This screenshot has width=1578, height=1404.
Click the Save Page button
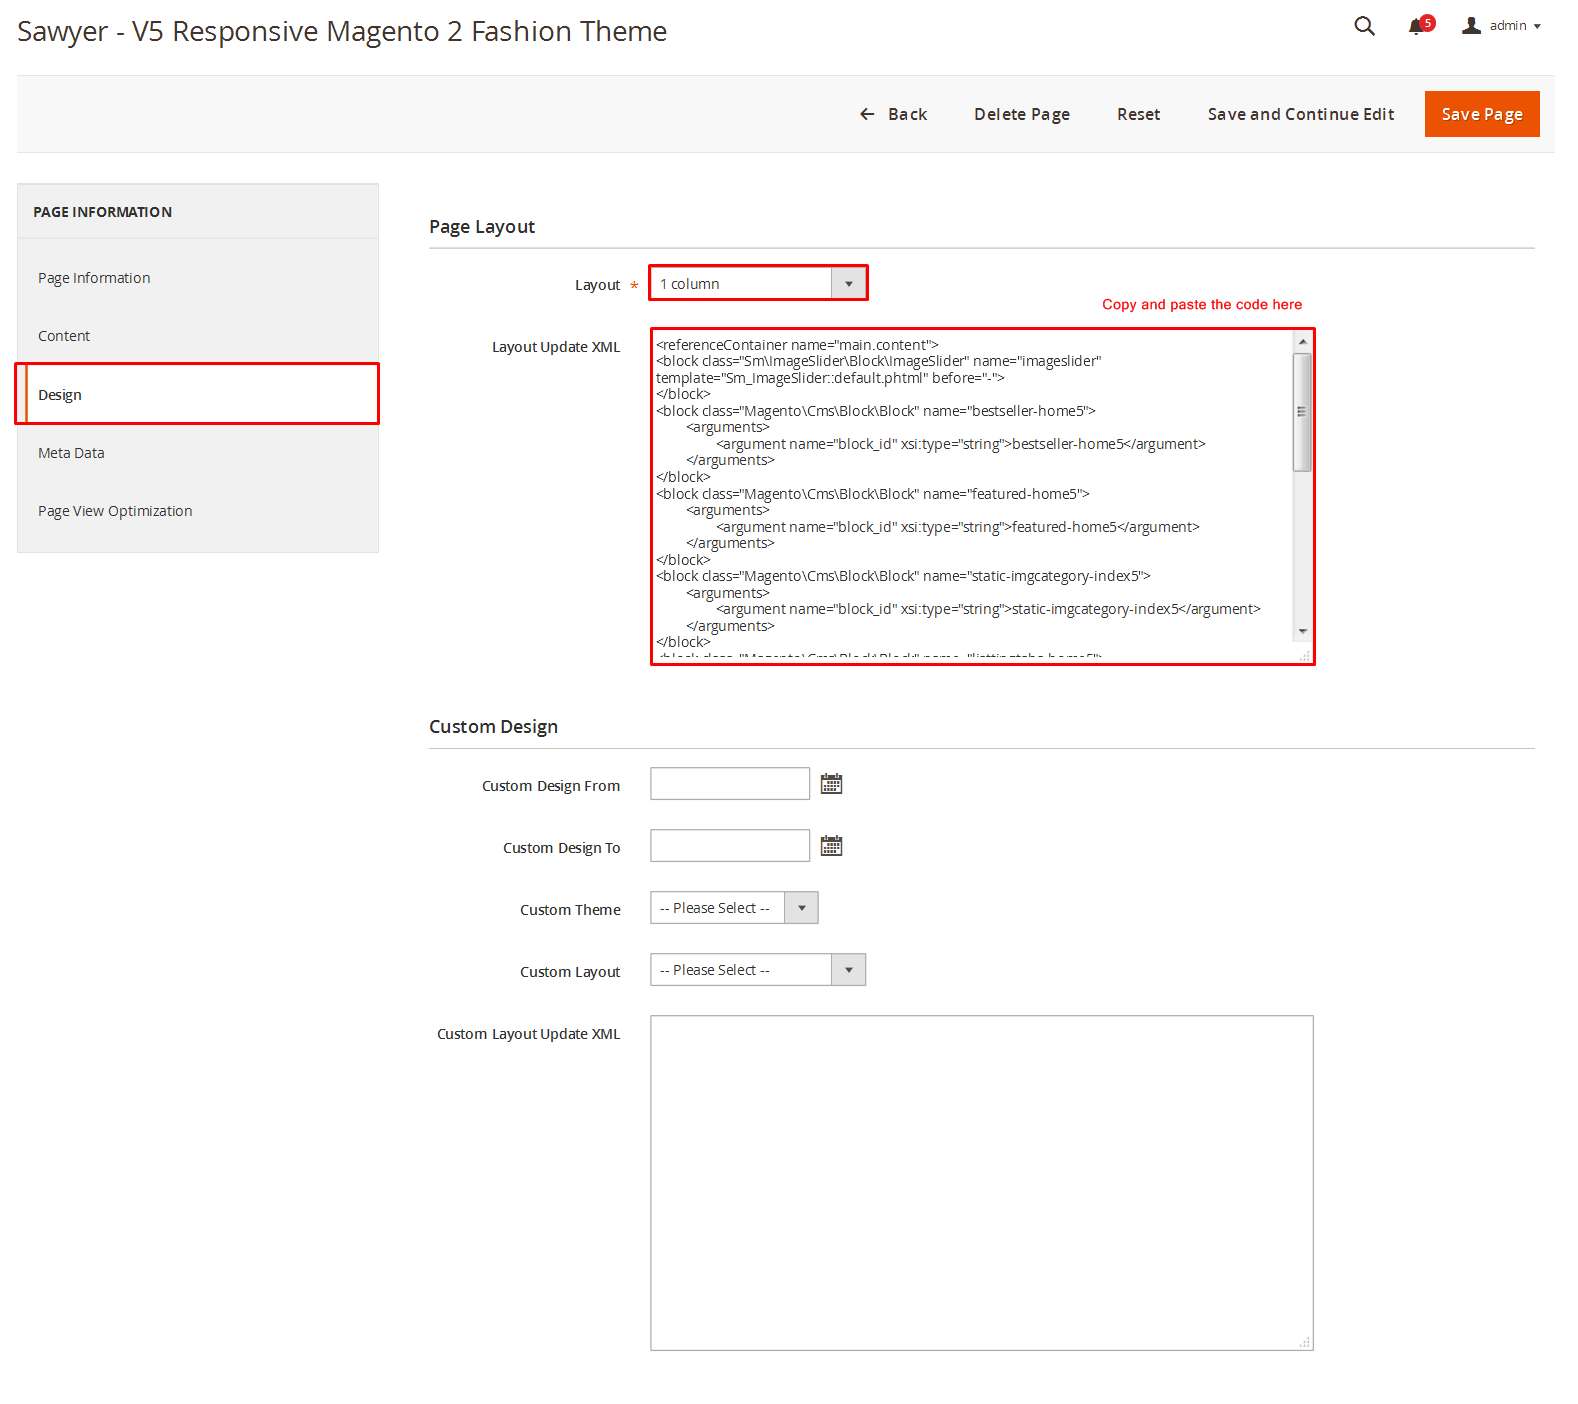click(x=1481, y=114)
